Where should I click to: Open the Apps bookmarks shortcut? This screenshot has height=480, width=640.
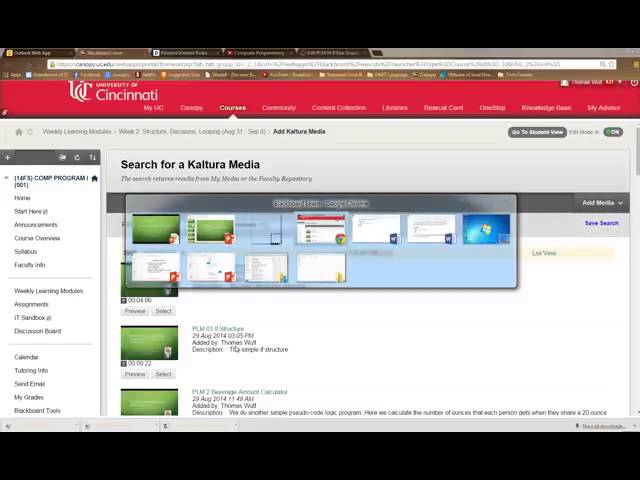click(x=12, y=75)
